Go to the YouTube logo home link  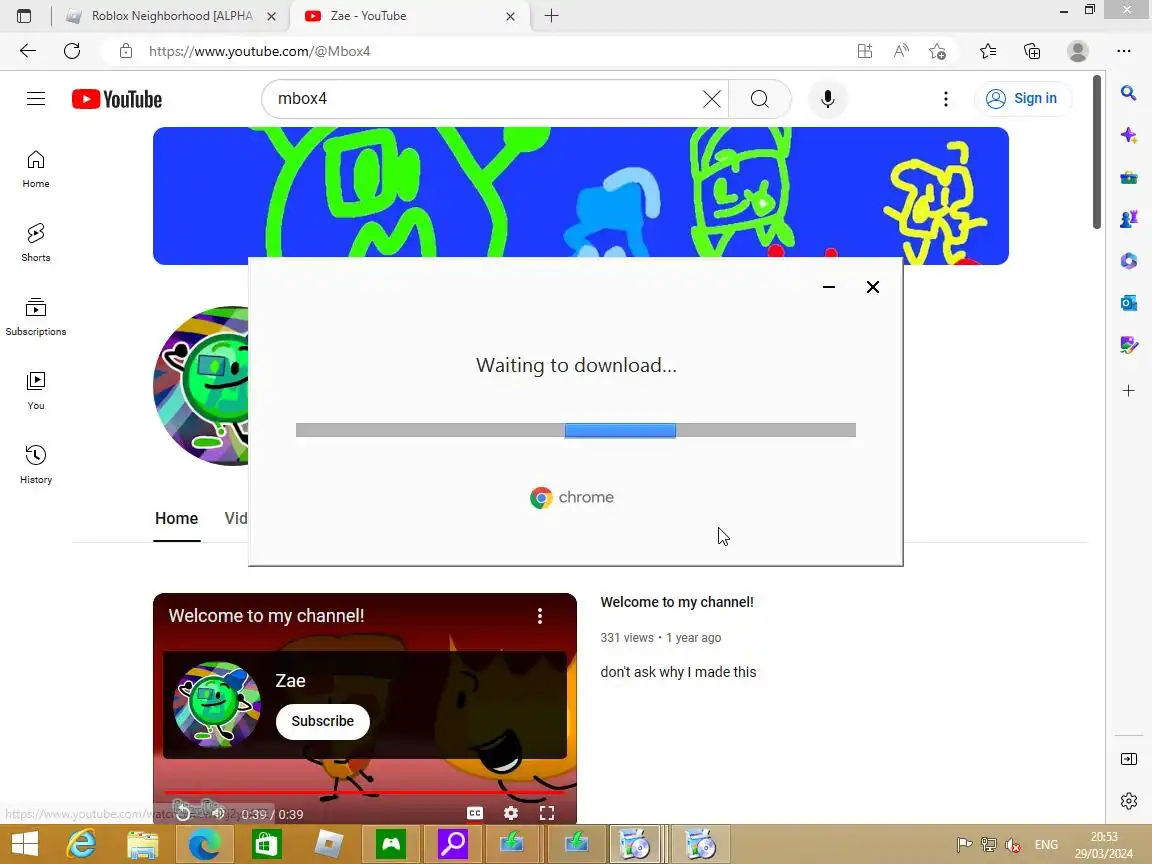pos(117,99)
